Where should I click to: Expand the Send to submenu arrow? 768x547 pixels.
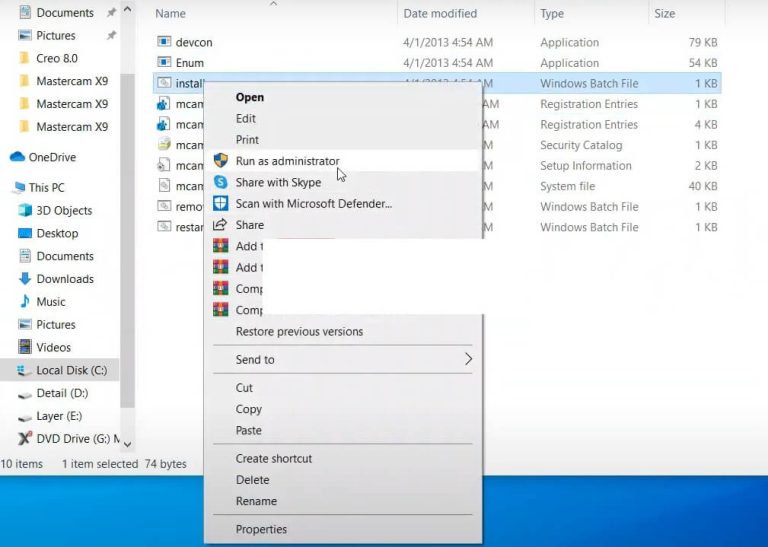468,359
